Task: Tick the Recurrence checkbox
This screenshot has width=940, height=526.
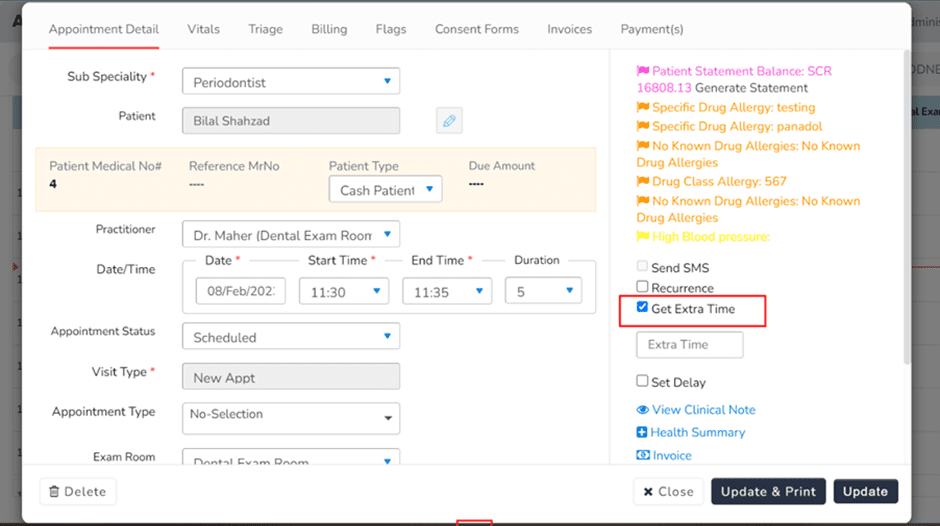Action: [642, 287]
